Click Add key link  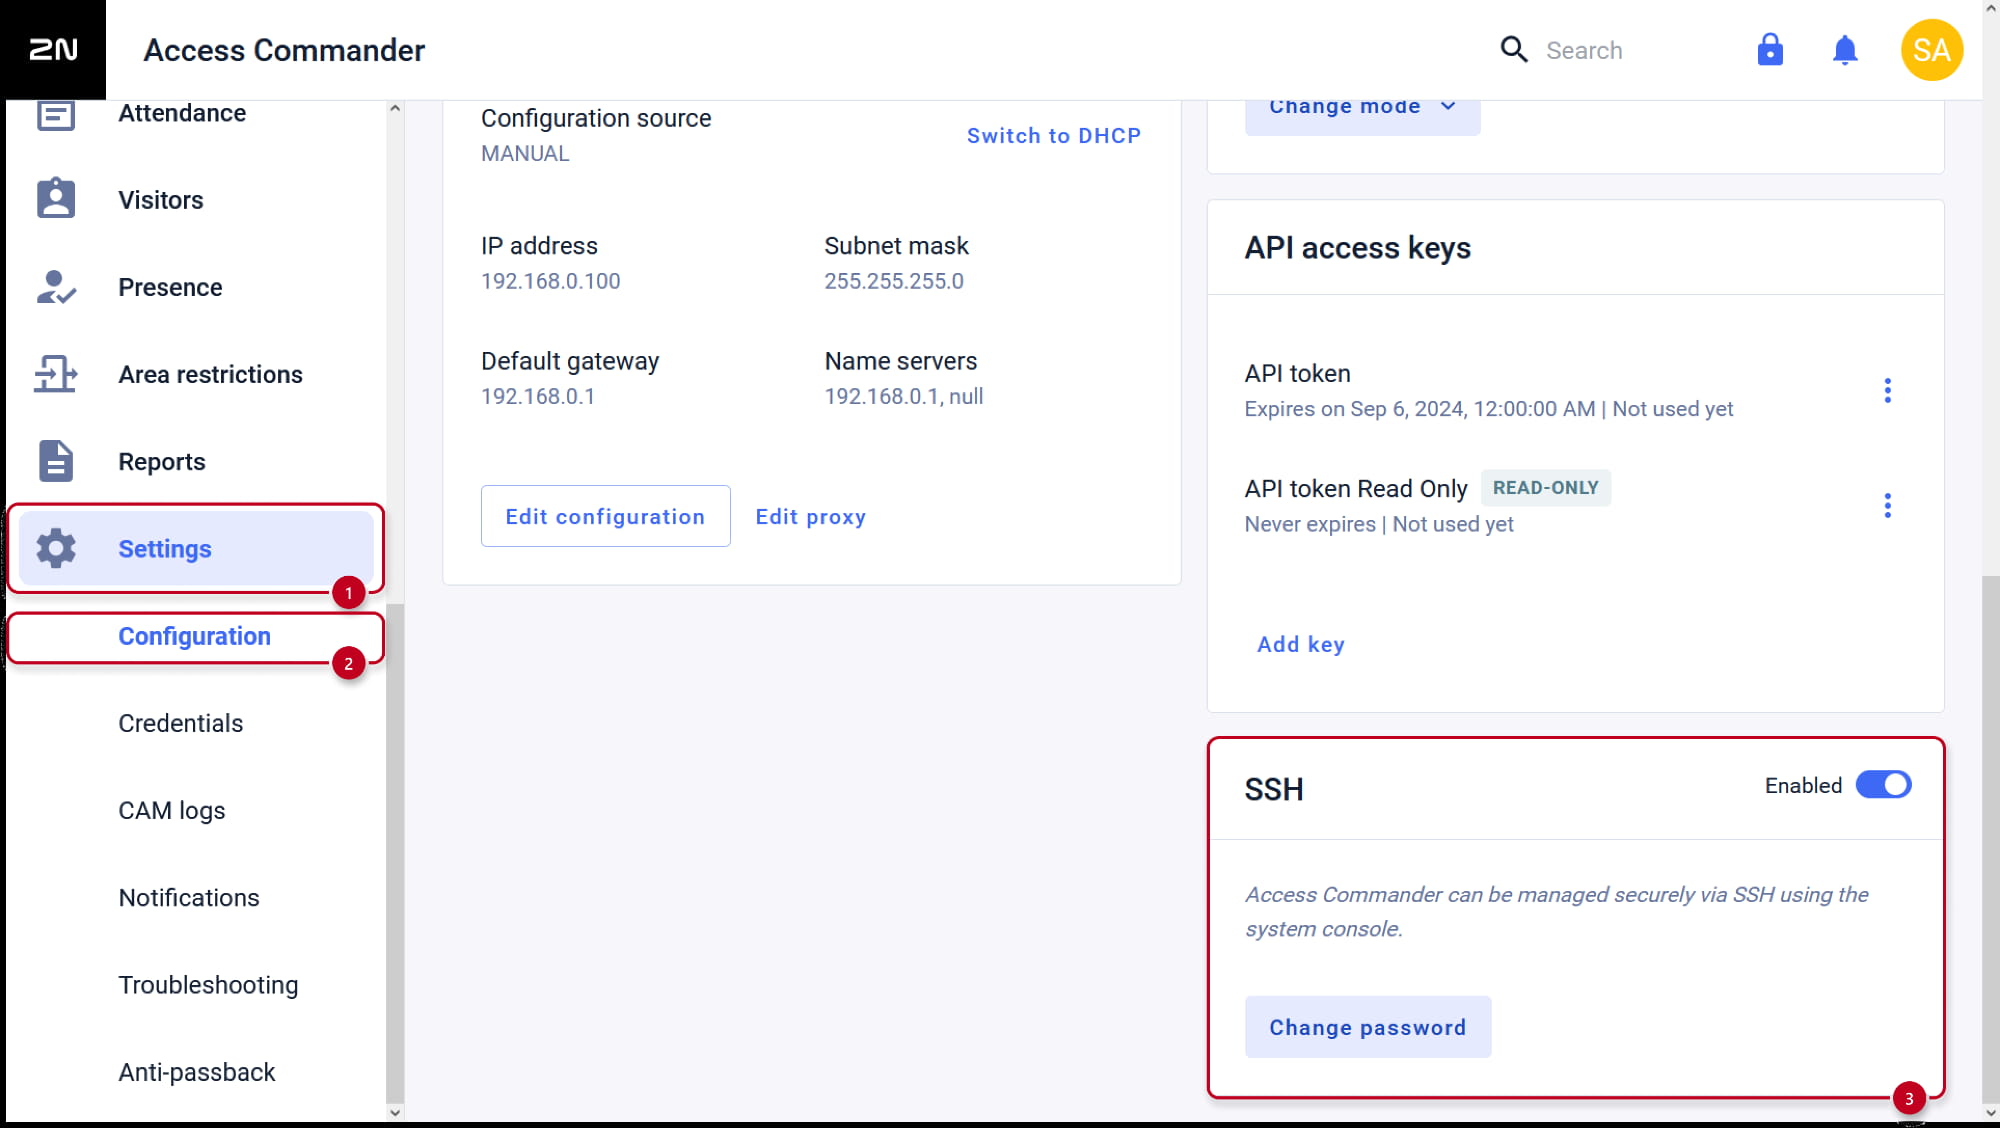pyautogui.click(x=1301, y=644)
